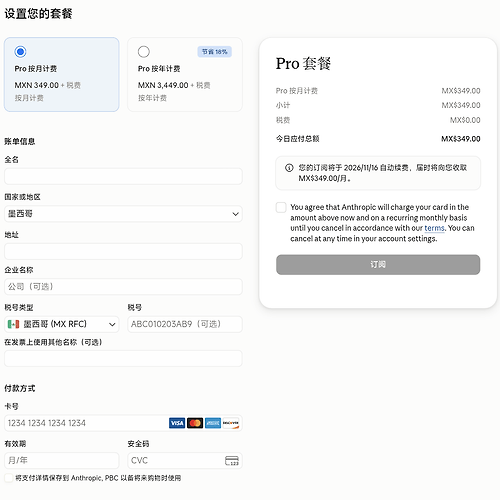
Task: Select the Pro 按年计费 radio button
Action: (144, 52)
